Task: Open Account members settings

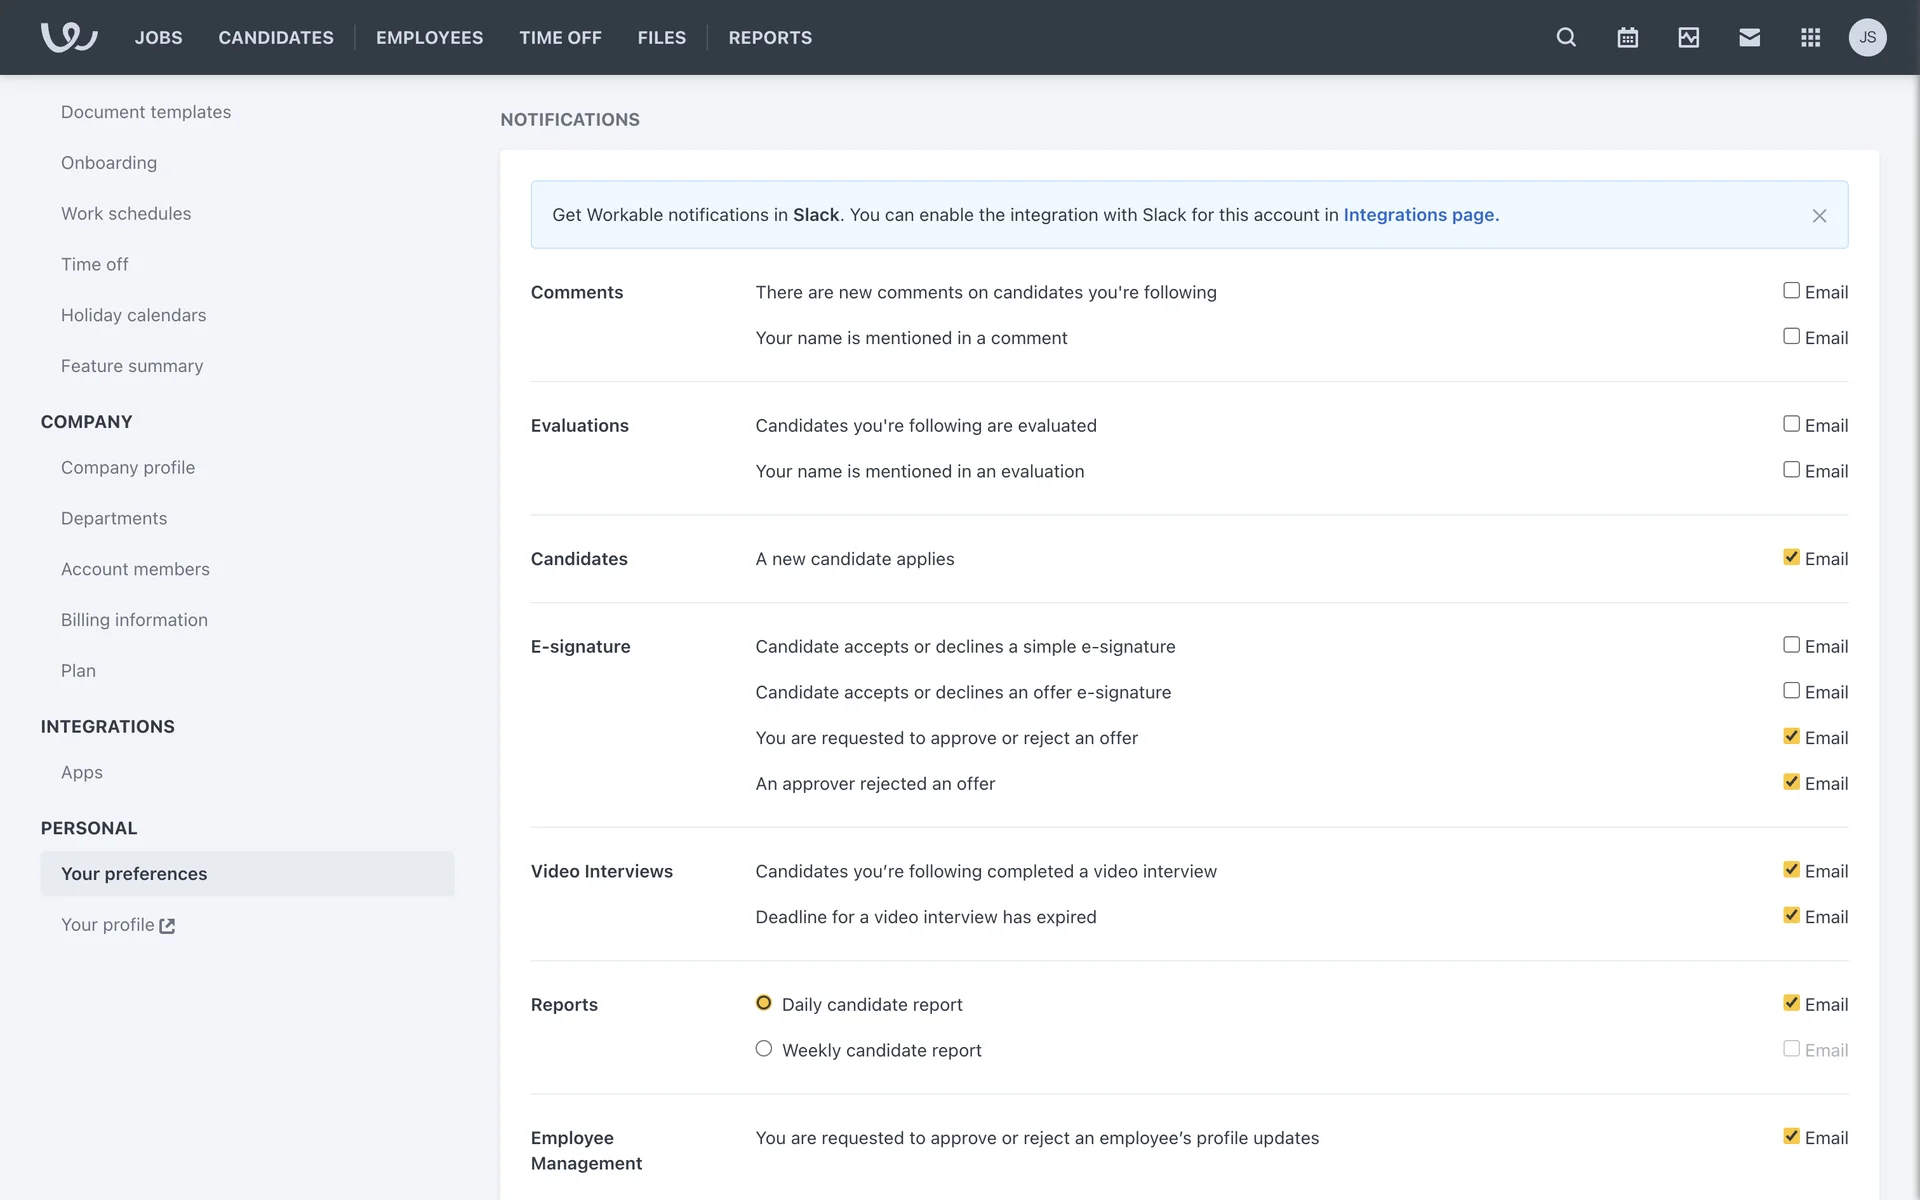Action: click(135, 569)
